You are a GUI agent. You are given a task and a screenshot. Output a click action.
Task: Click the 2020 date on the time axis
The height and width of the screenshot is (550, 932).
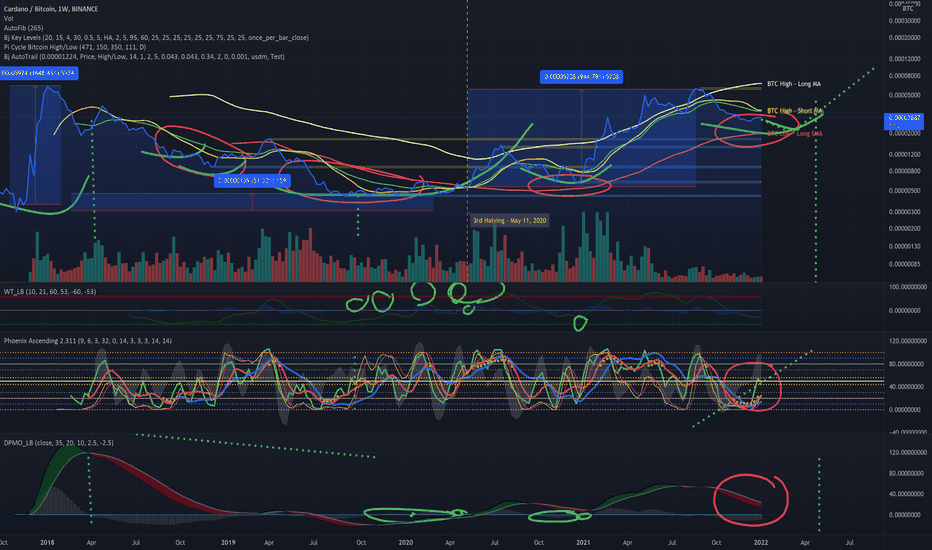click(406, 542)
